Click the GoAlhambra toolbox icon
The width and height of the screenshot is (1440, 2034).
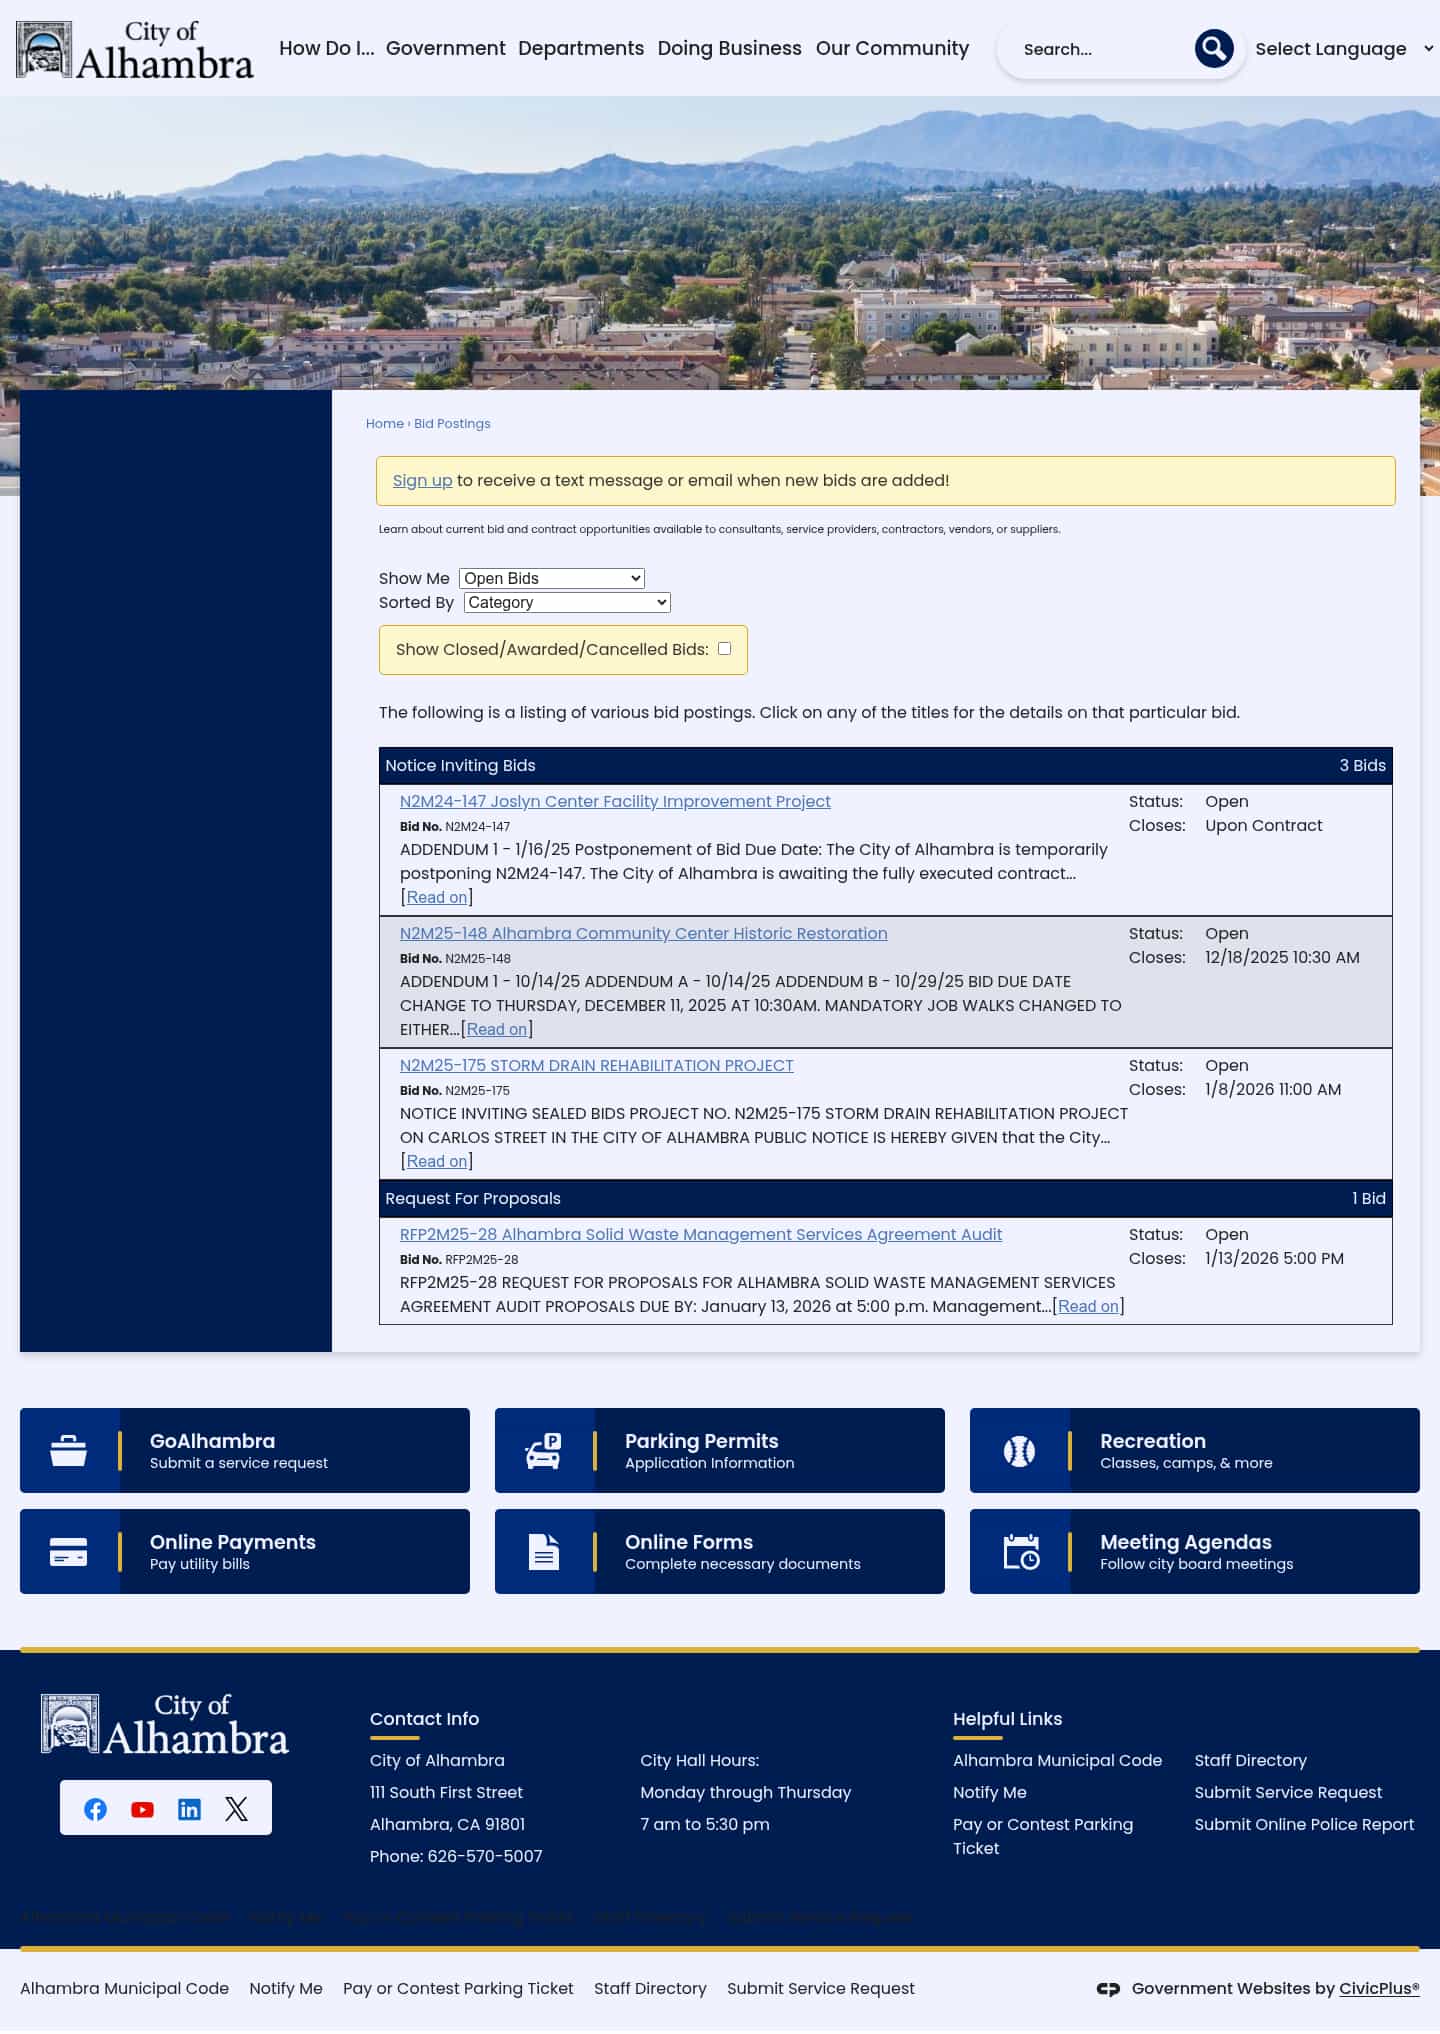pyautogui.click(x=69, y=1451)
